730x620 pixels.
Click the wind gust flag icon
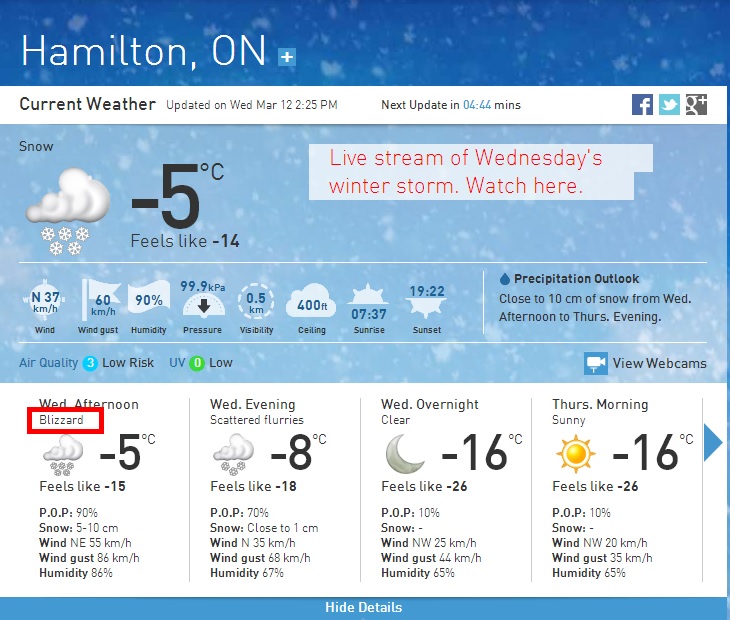coord(100,299)
